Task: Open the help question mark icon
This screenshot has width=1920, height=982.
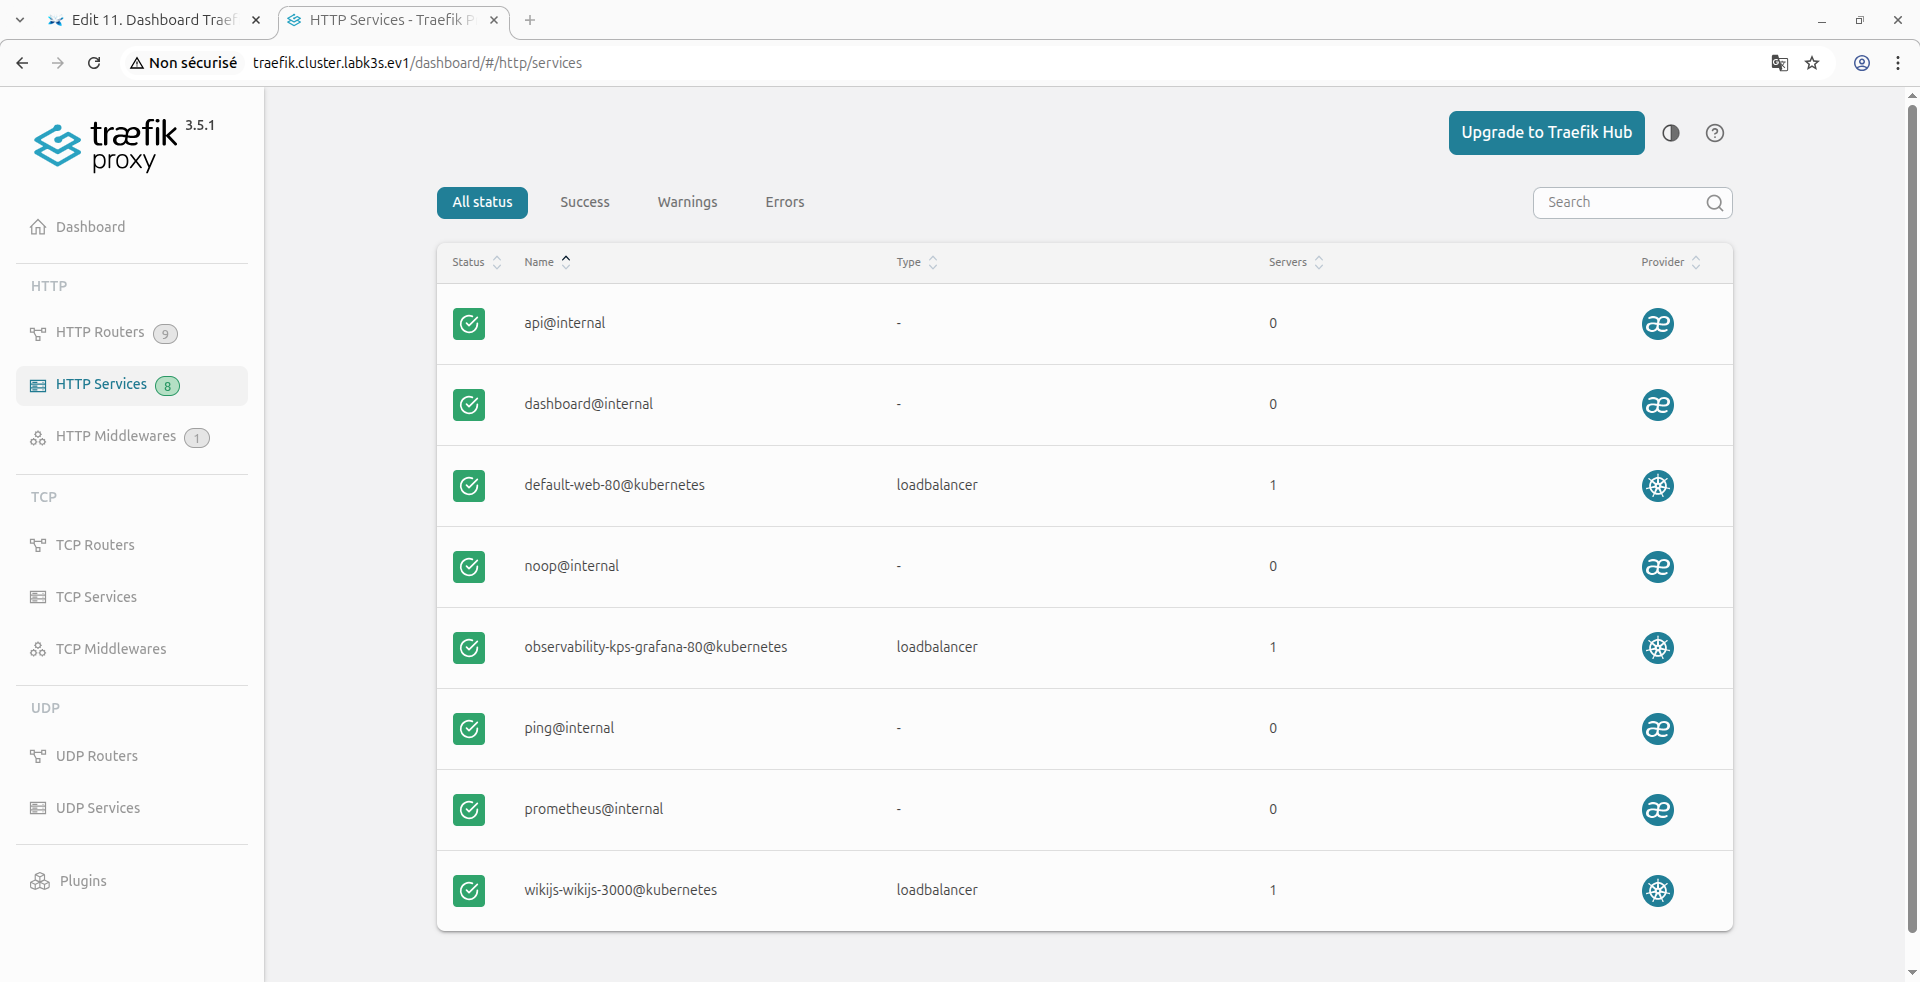Action: tap(1715, 133)
